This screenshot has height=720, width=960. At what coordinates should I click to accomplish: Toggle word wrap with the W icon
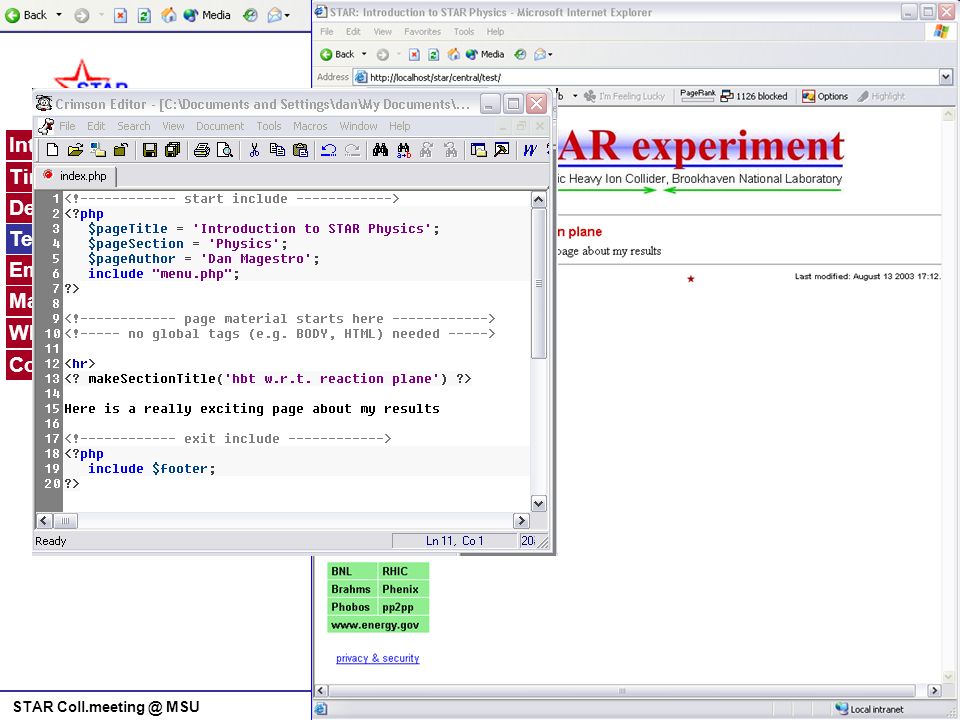tap(530, 149)
